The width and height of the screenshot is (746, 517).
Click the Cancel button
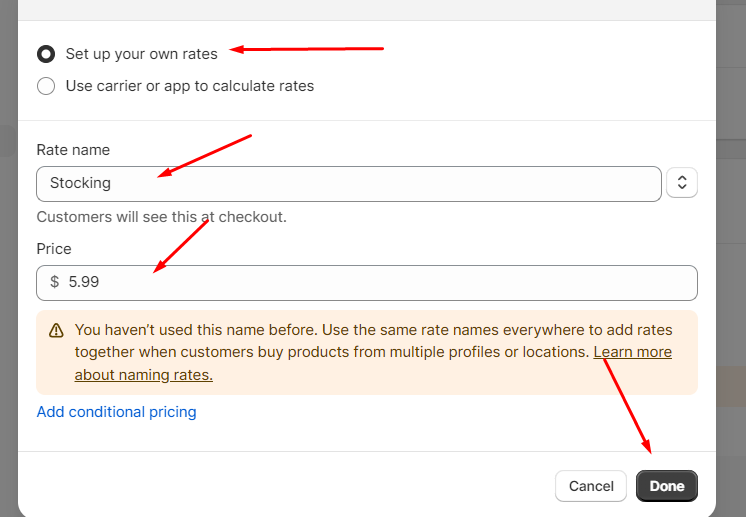pyautogui.click(x=591, y=486)
